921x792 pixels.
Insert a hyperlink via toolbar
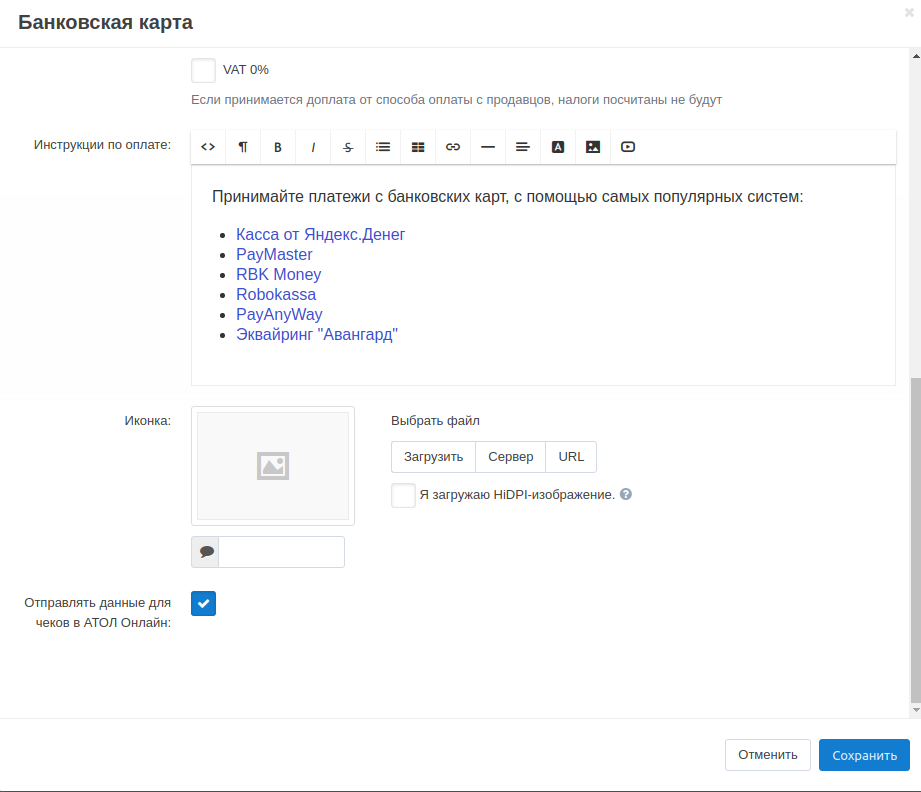[453, 147]
